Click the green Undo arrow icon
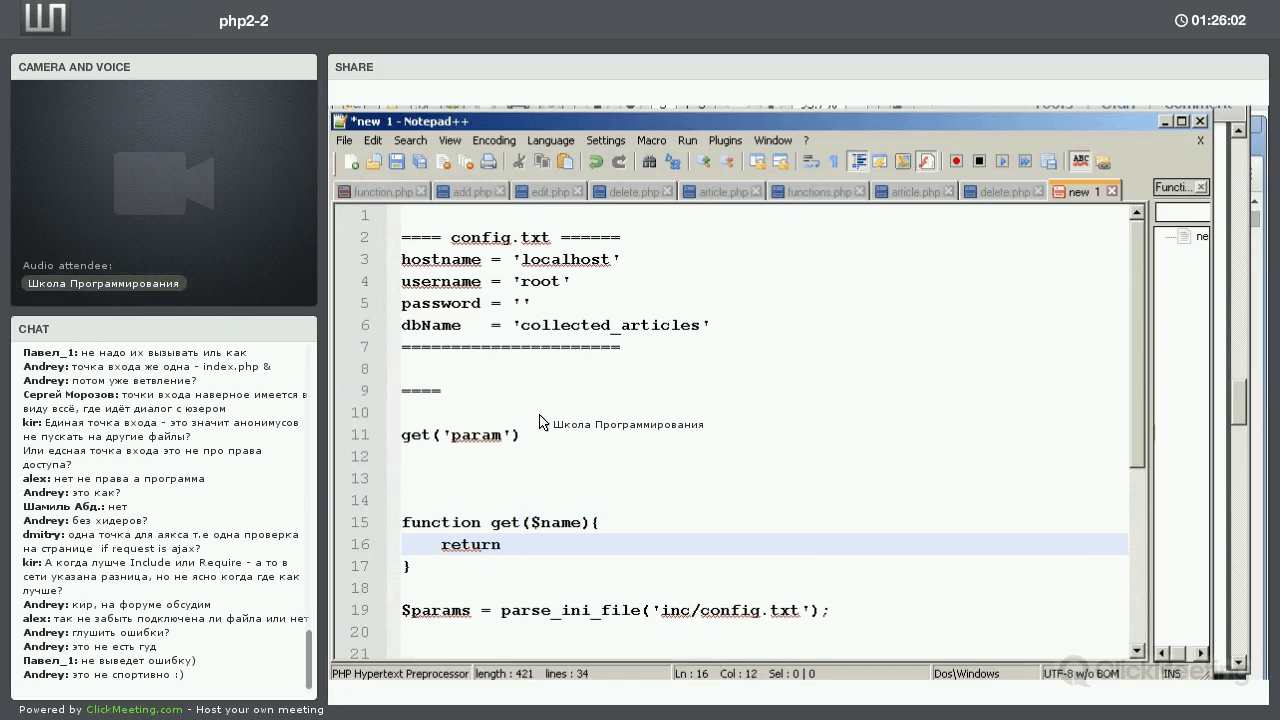This screenshot has height=720, width=1280. point(596,162)
